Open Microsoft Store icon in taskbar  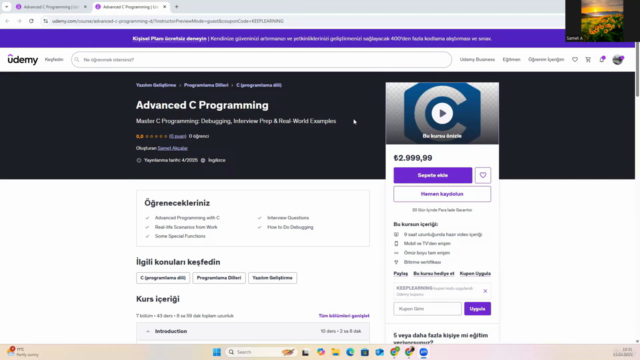(365, 352)
